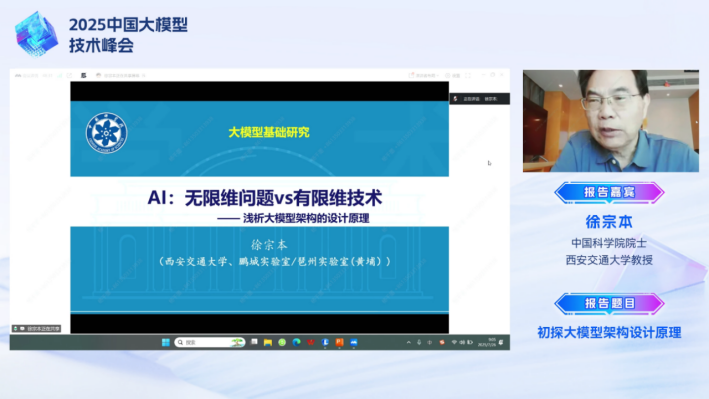Launch Microsoft Edge from the taskbar
Viewport: 709px width, 399px height.
click(x=296, y=342)
